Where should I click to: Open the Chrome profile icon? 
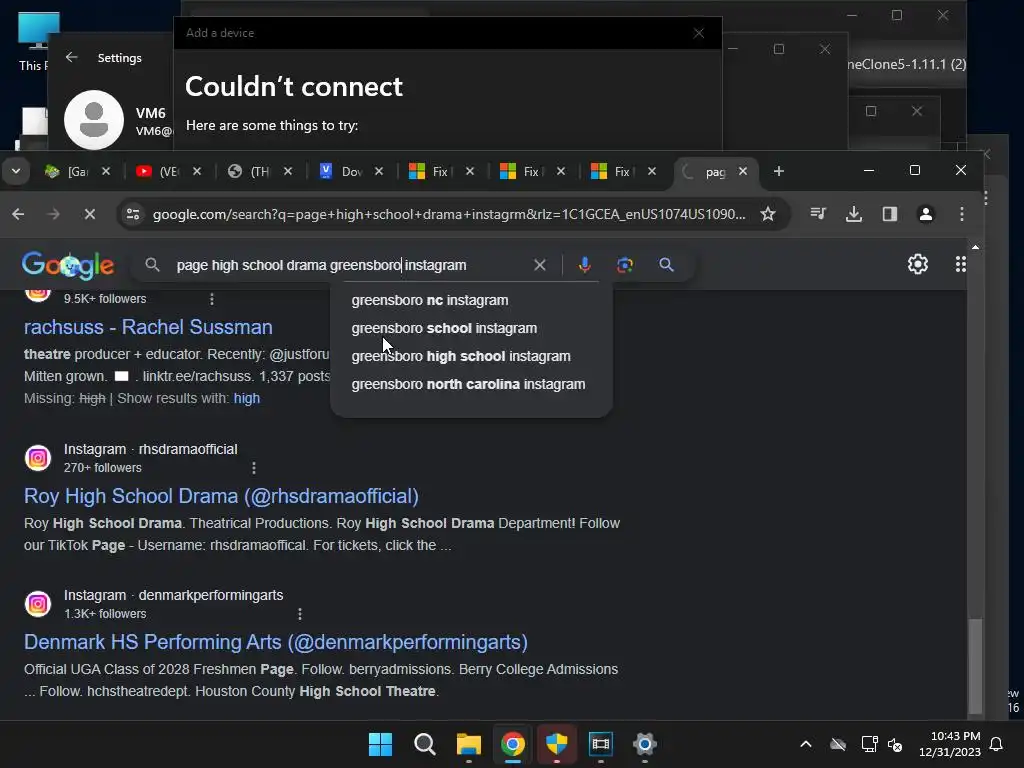(x=925, y=214)
